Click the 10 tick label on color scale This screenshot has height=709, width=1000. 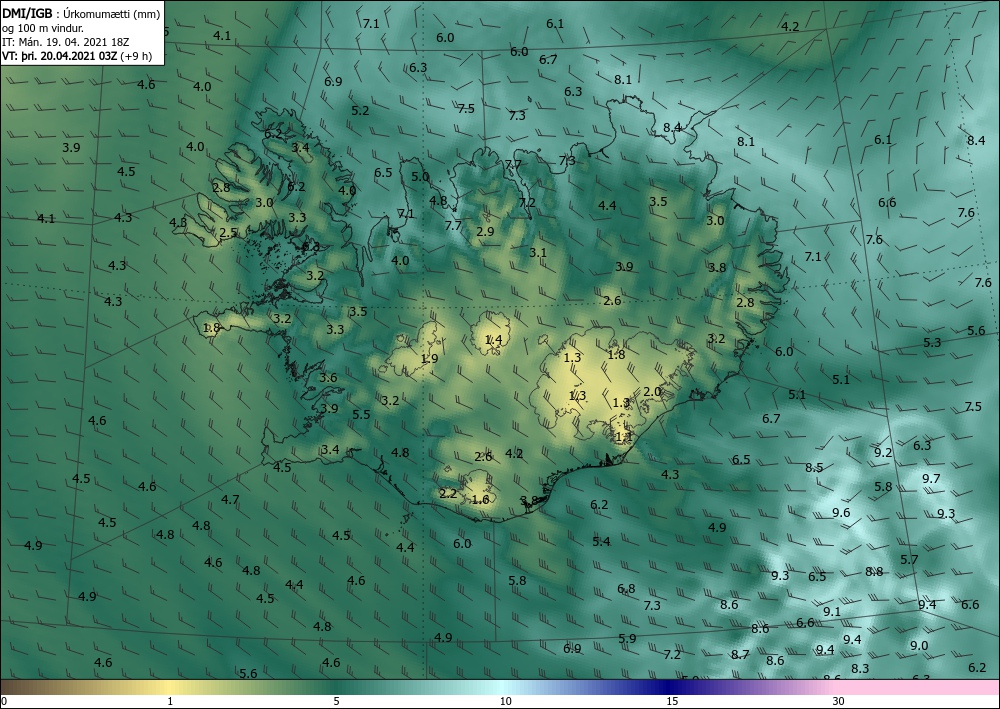click(506, 701)
